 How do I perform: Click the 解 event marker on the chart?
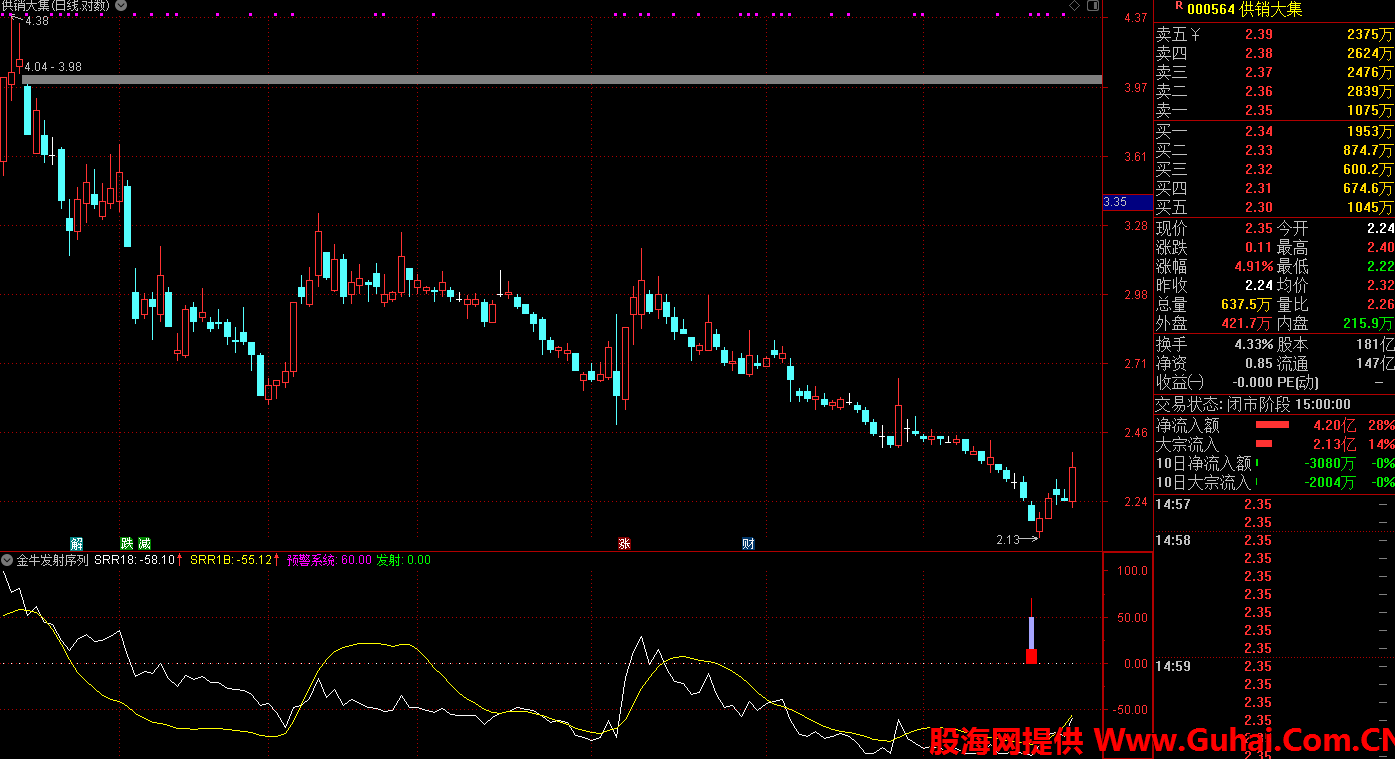coord(76,544)
